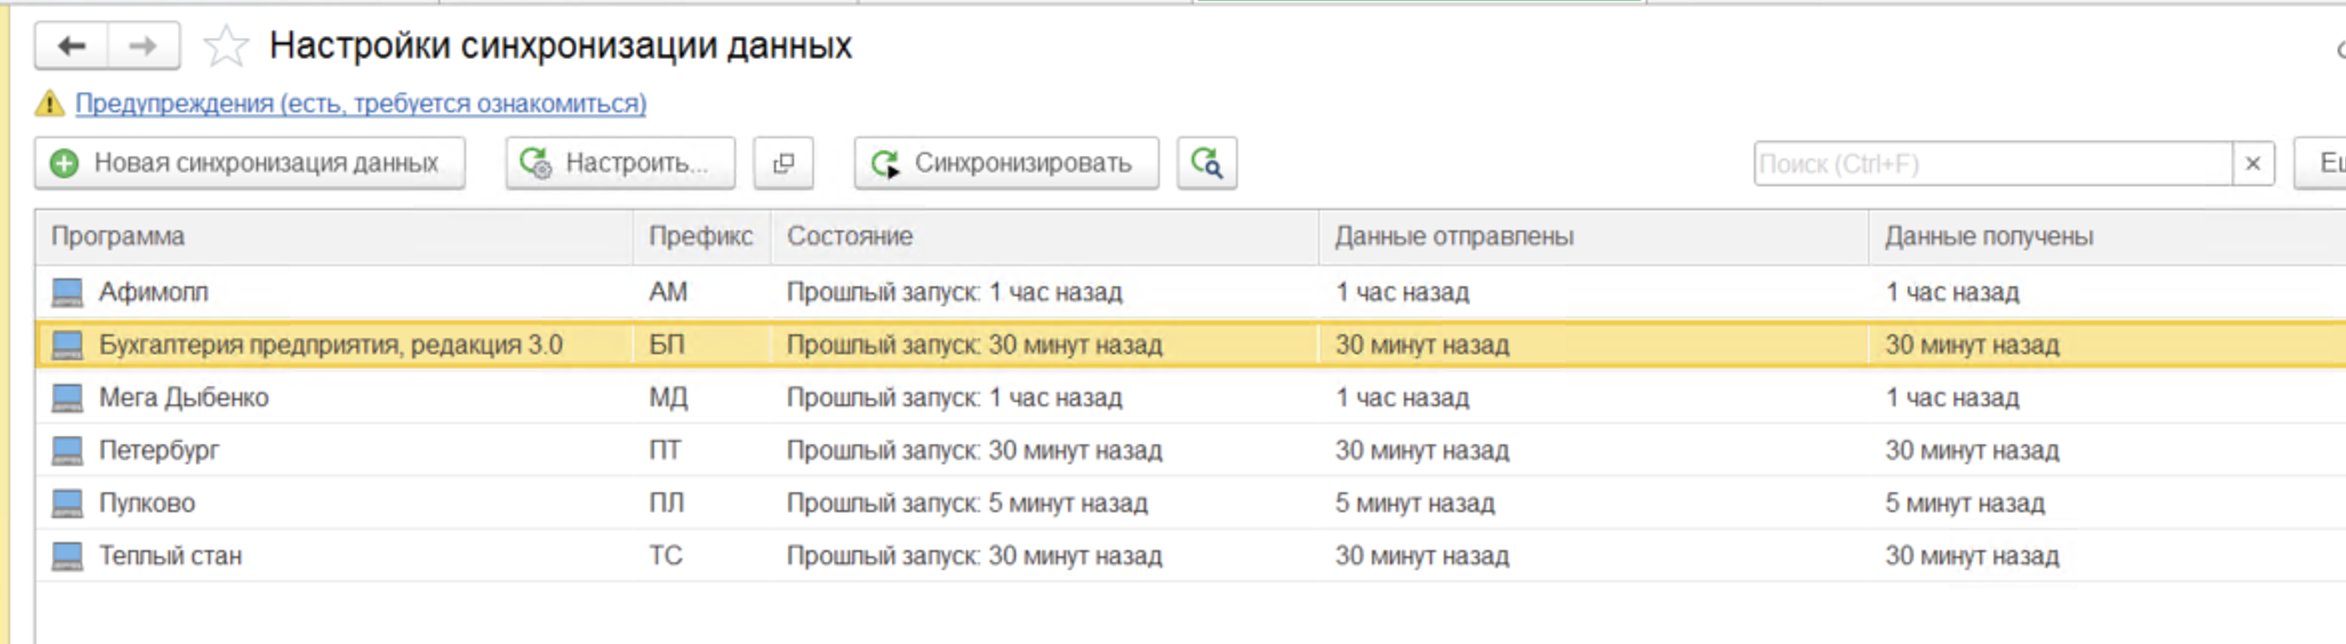Click the back navigation arrow
Screen dimensions: 2346x644
[71, 46]
